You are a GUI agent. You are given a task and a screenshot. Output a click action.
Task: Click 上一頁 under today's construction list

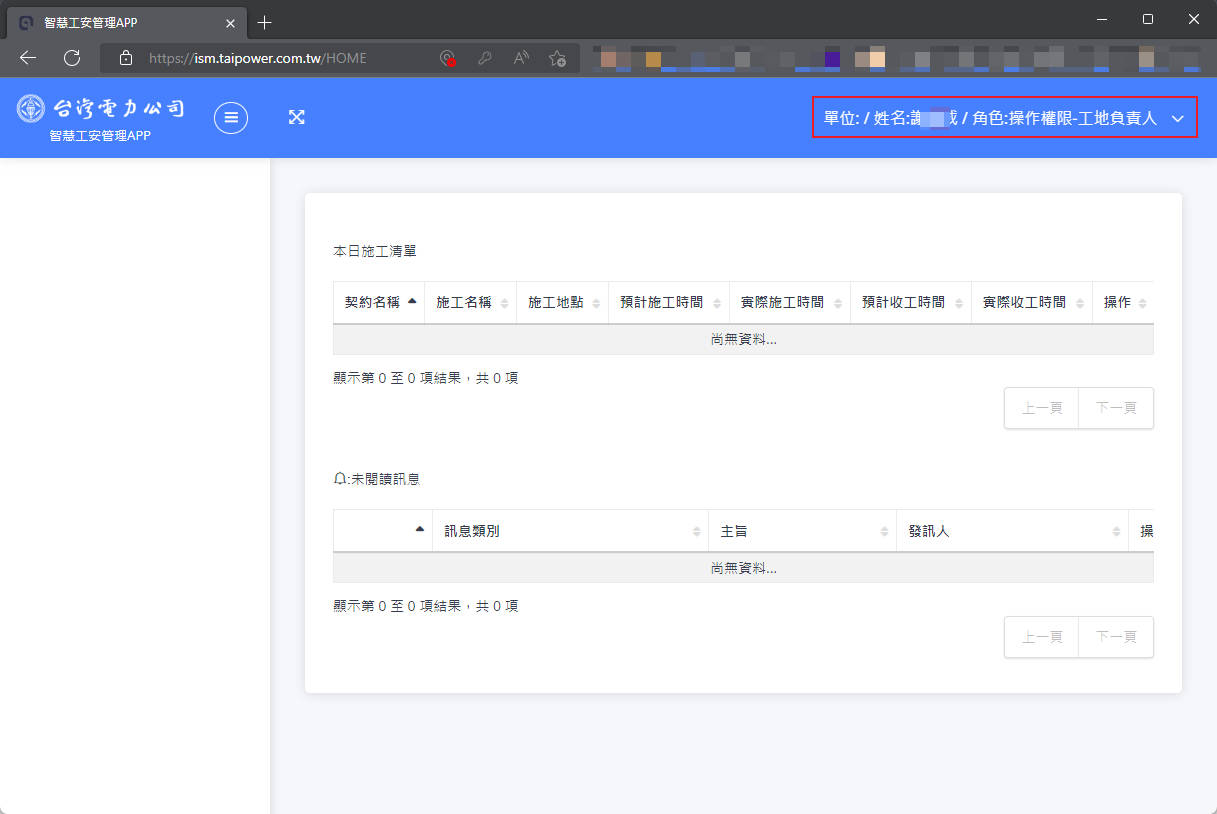click(1042, 408)
